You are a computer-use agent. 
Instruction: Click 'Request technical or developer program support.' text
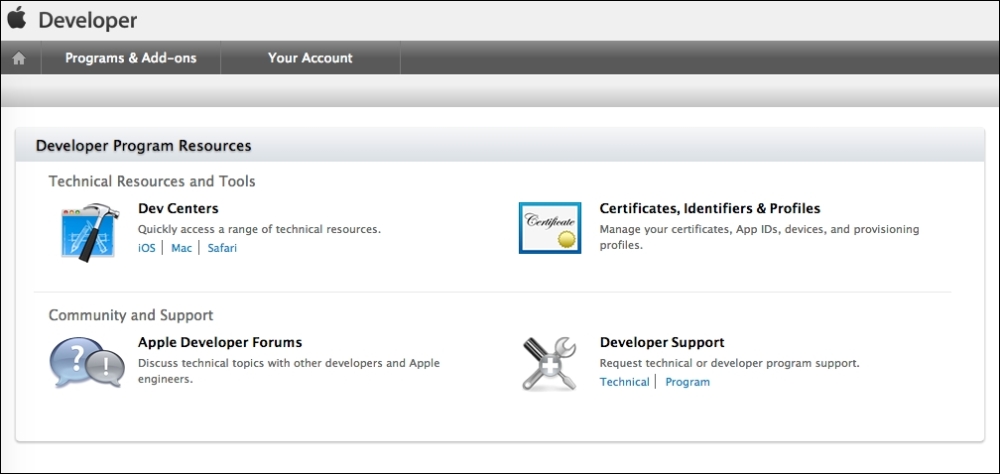coord(730,363)
